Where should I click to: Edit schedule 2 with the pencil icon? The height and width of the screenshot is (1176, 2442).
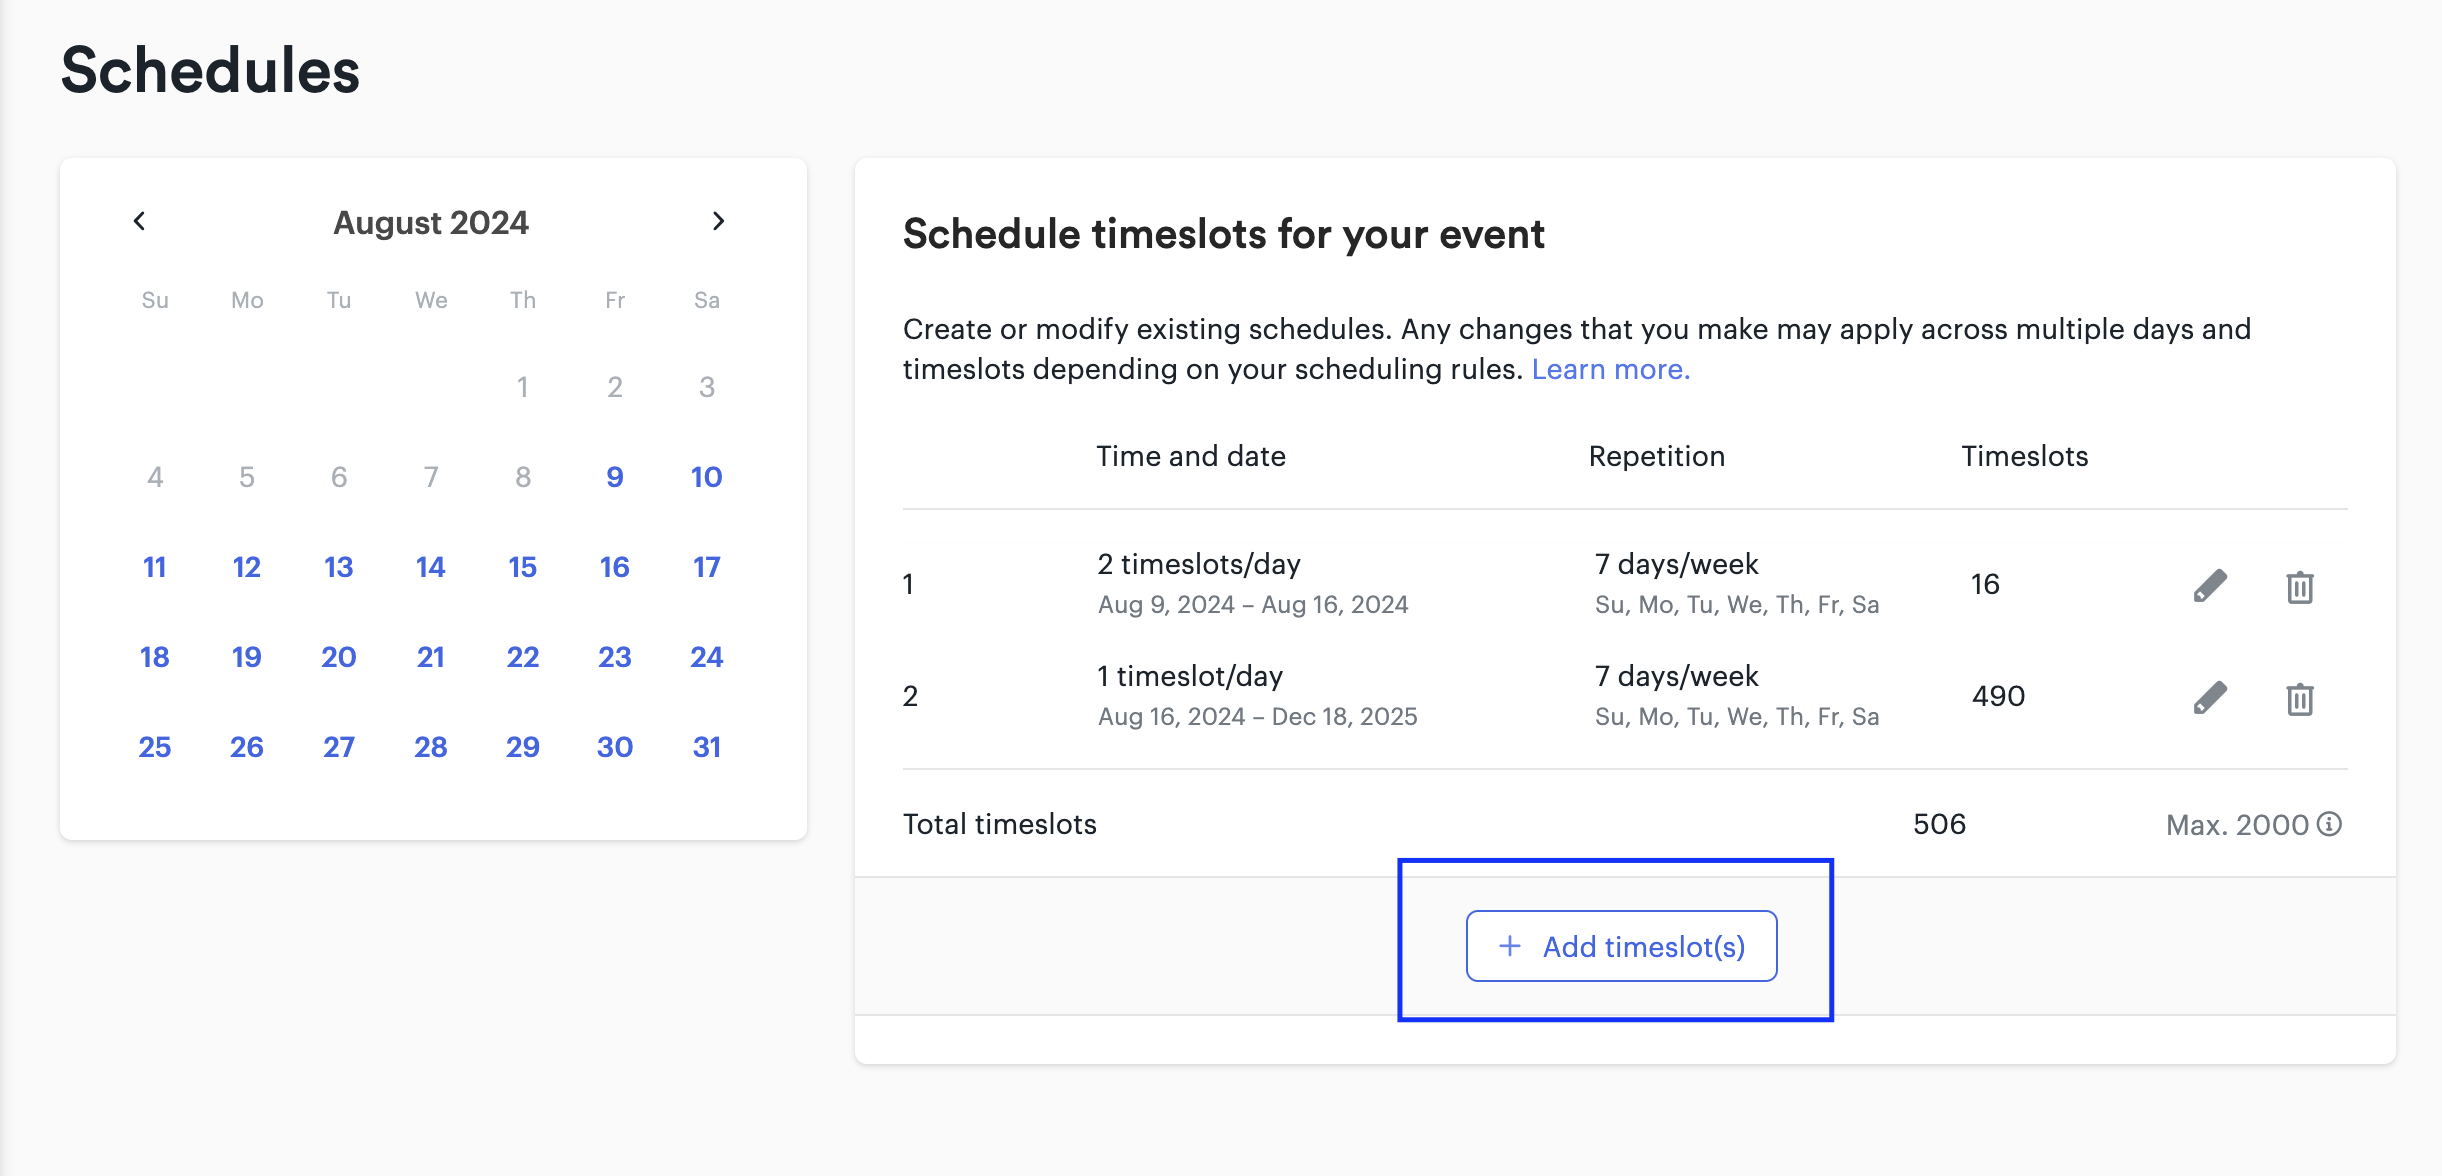point(2210,697)
